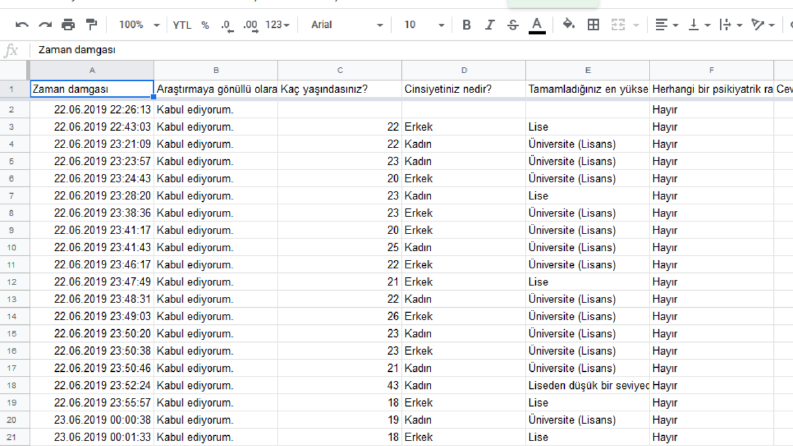Select 'Hayır' cell in row 10
Image resolution: width=793 pixels, height=446 pixels.
click(712, 248)
